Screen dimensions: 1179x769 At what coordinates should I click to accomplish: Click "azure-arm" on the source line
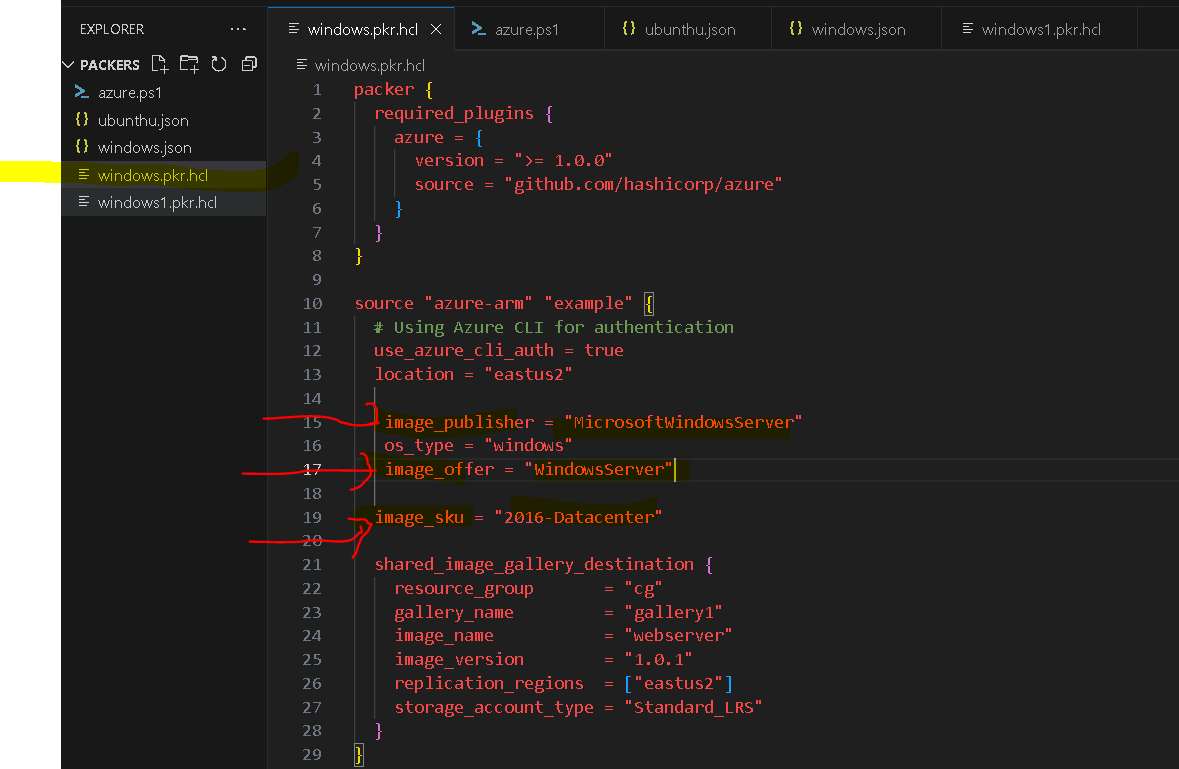coord(478,304)
